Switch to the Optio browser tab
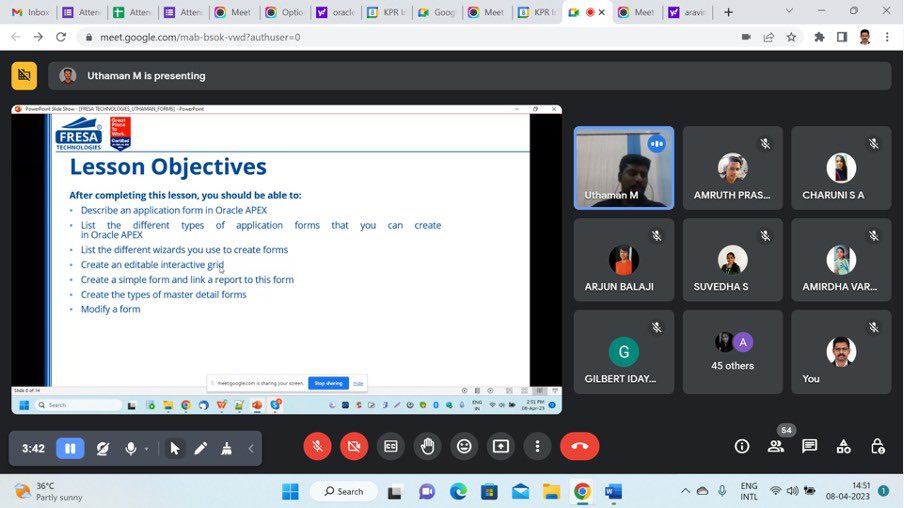This screenshot has height=508, width=904. click(x=285, y=12)
